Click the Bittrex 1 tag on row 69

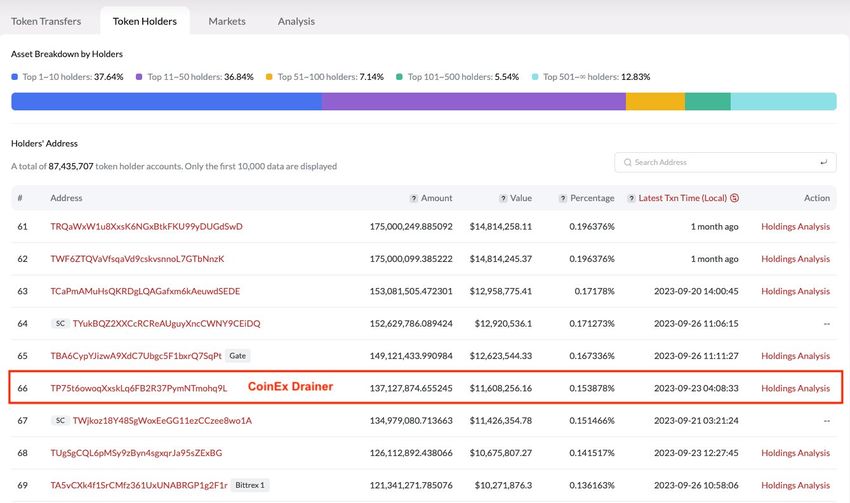point(250,486)
